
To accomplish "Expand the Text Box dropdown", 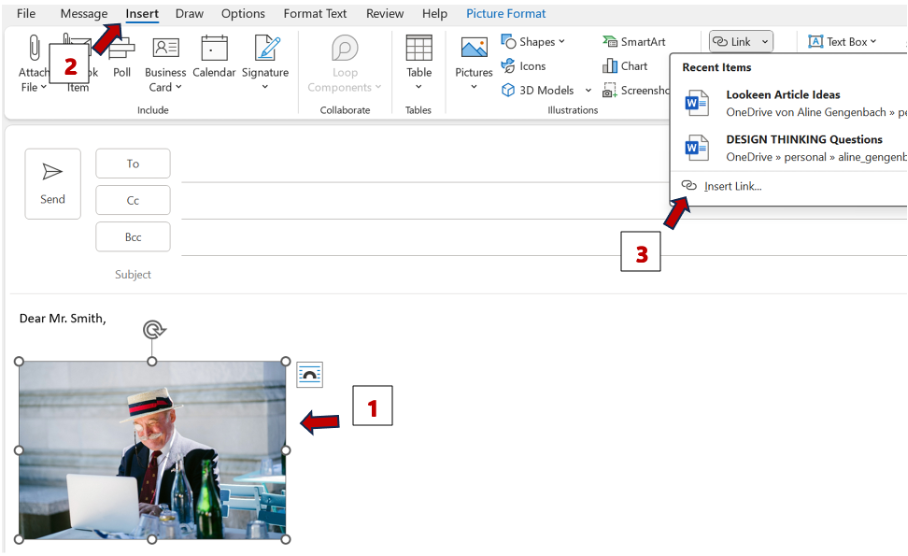I will tap(873, 42).
